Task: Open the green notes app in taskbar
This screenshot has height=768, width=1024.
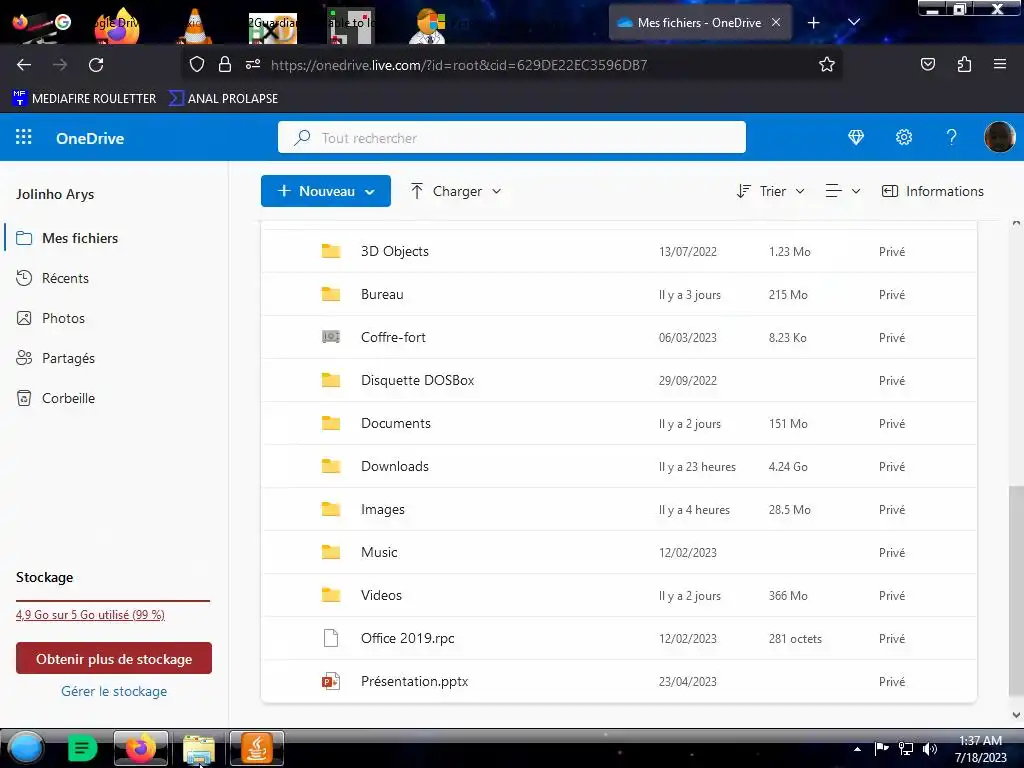Action: [x=82, y=748]
